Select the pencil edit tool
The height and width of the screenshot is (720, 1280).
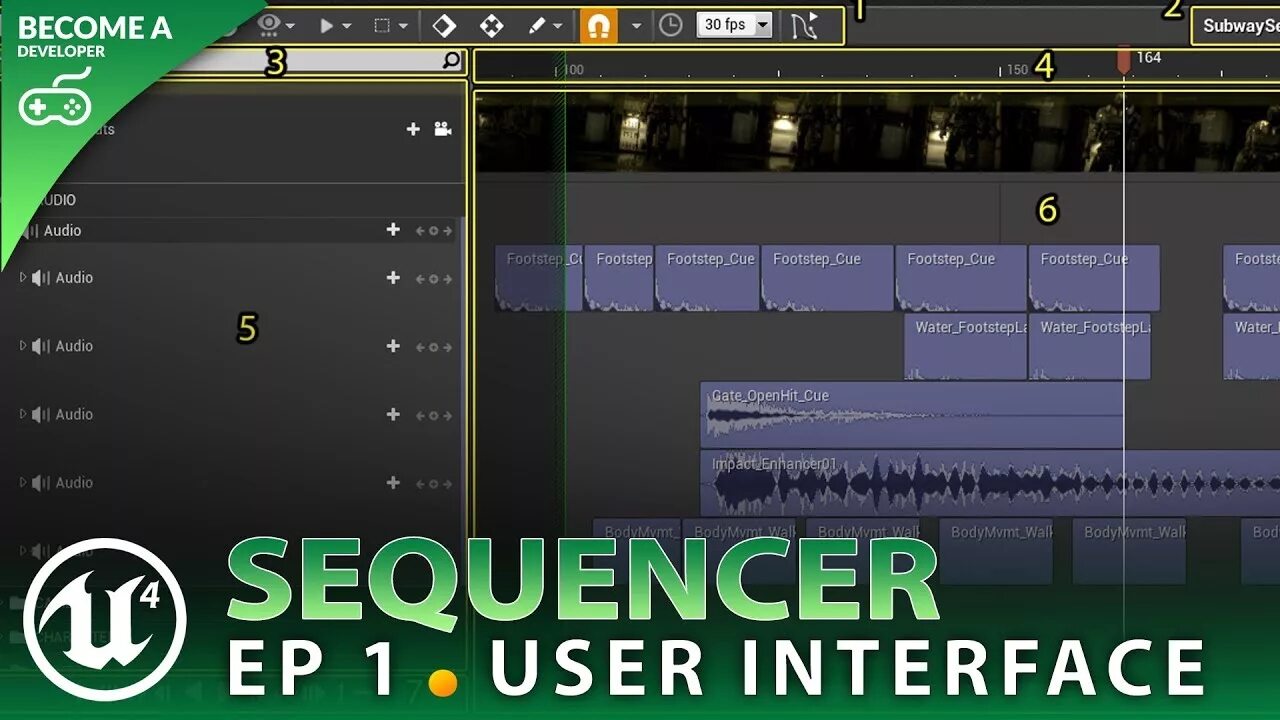tap(537, 25)
